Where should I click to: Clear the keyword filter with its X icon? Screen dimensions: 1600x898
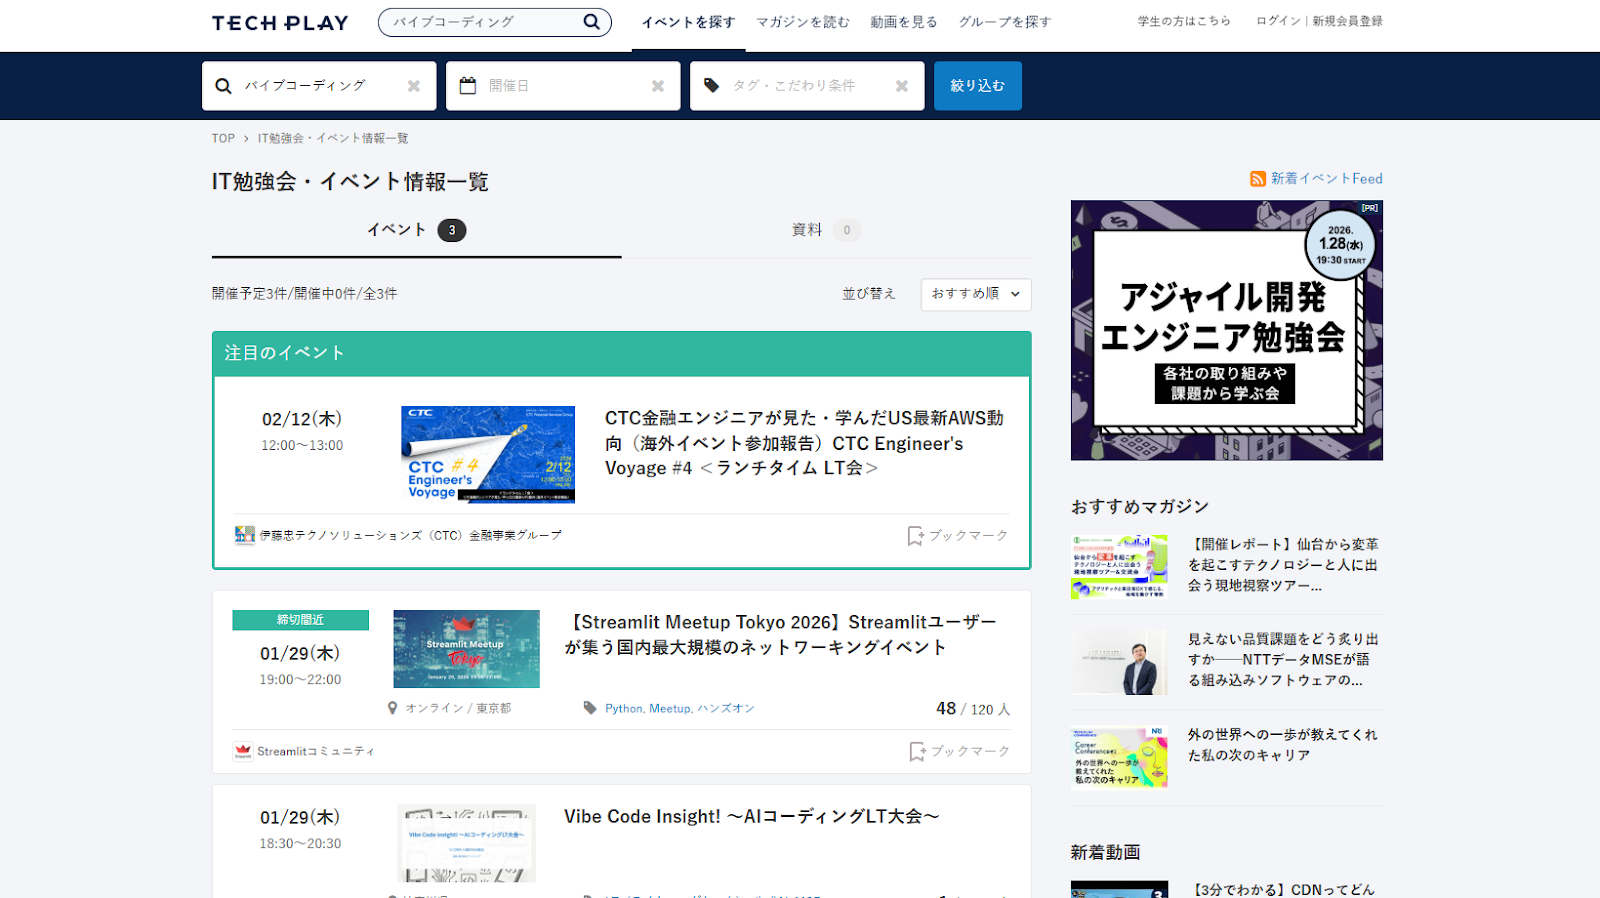(414, 86)
